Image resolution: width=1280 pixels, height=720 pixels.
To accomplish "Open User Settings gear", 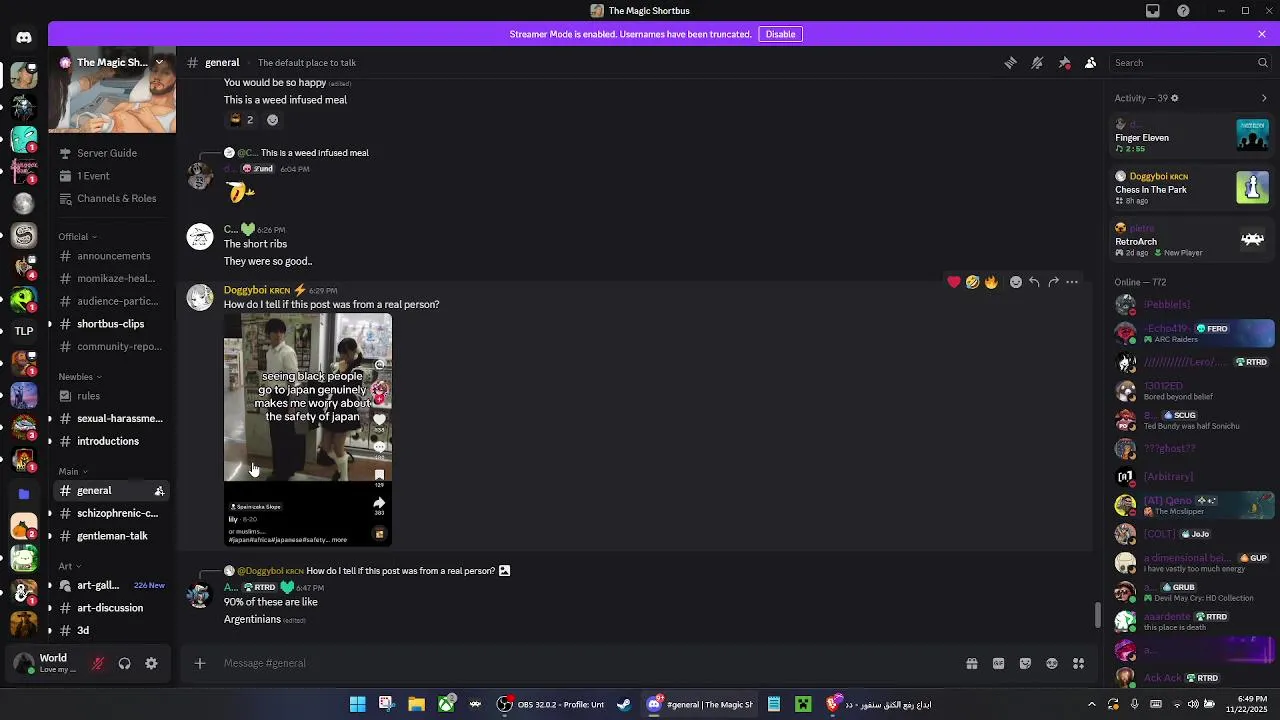I will tap(151, 663).
